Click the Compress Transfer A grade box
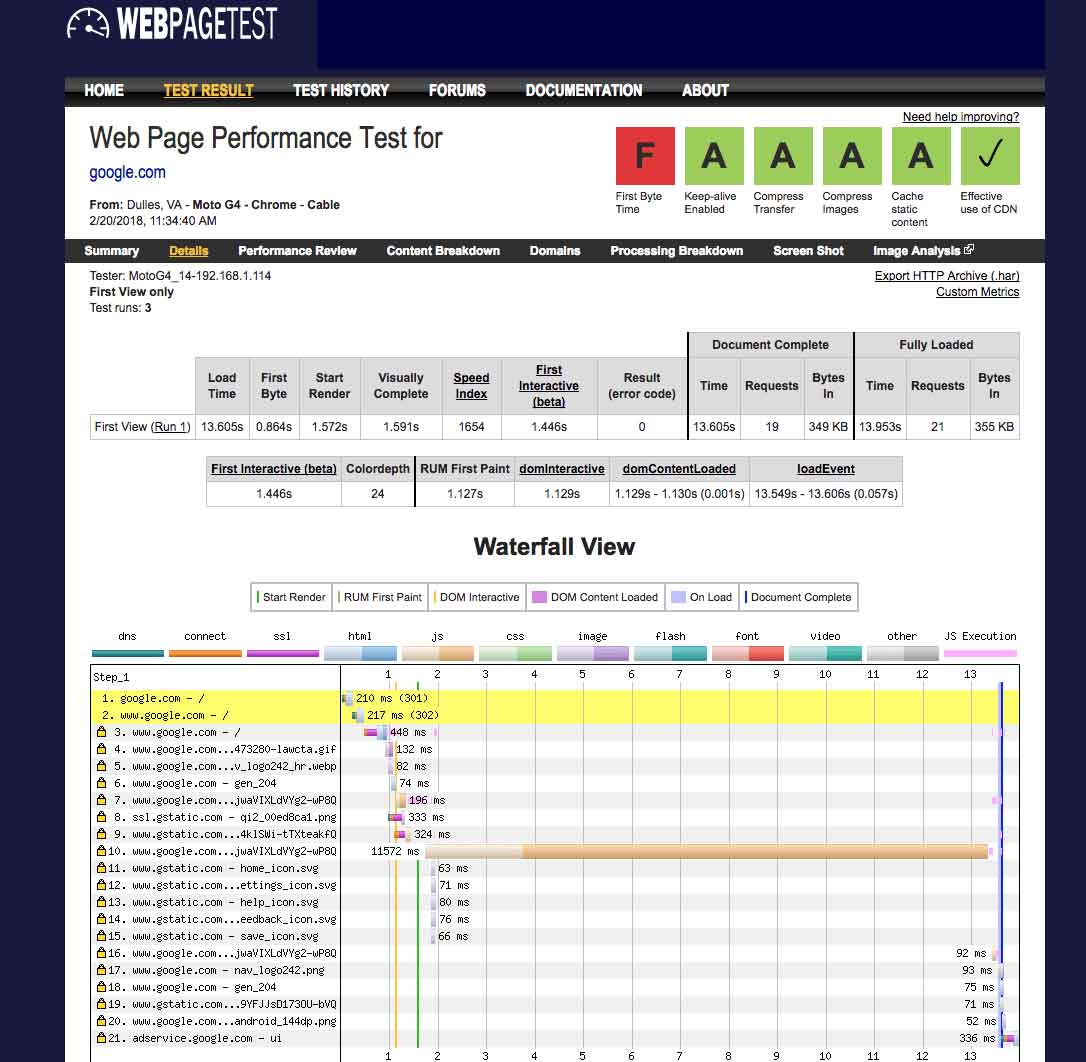The width and height of the screenshot is (1086, 1062). [x=782, y=156]
